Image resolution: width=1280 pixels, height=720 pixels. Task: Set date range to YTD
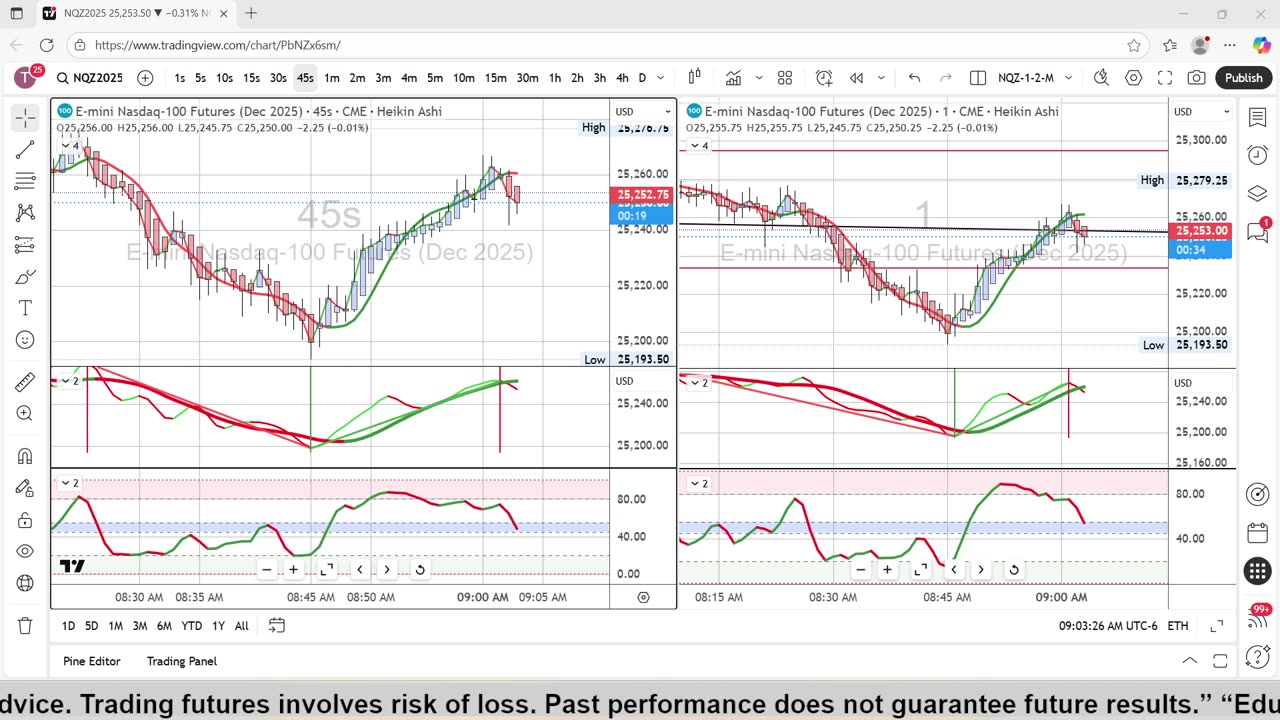(x=191, y=626)
